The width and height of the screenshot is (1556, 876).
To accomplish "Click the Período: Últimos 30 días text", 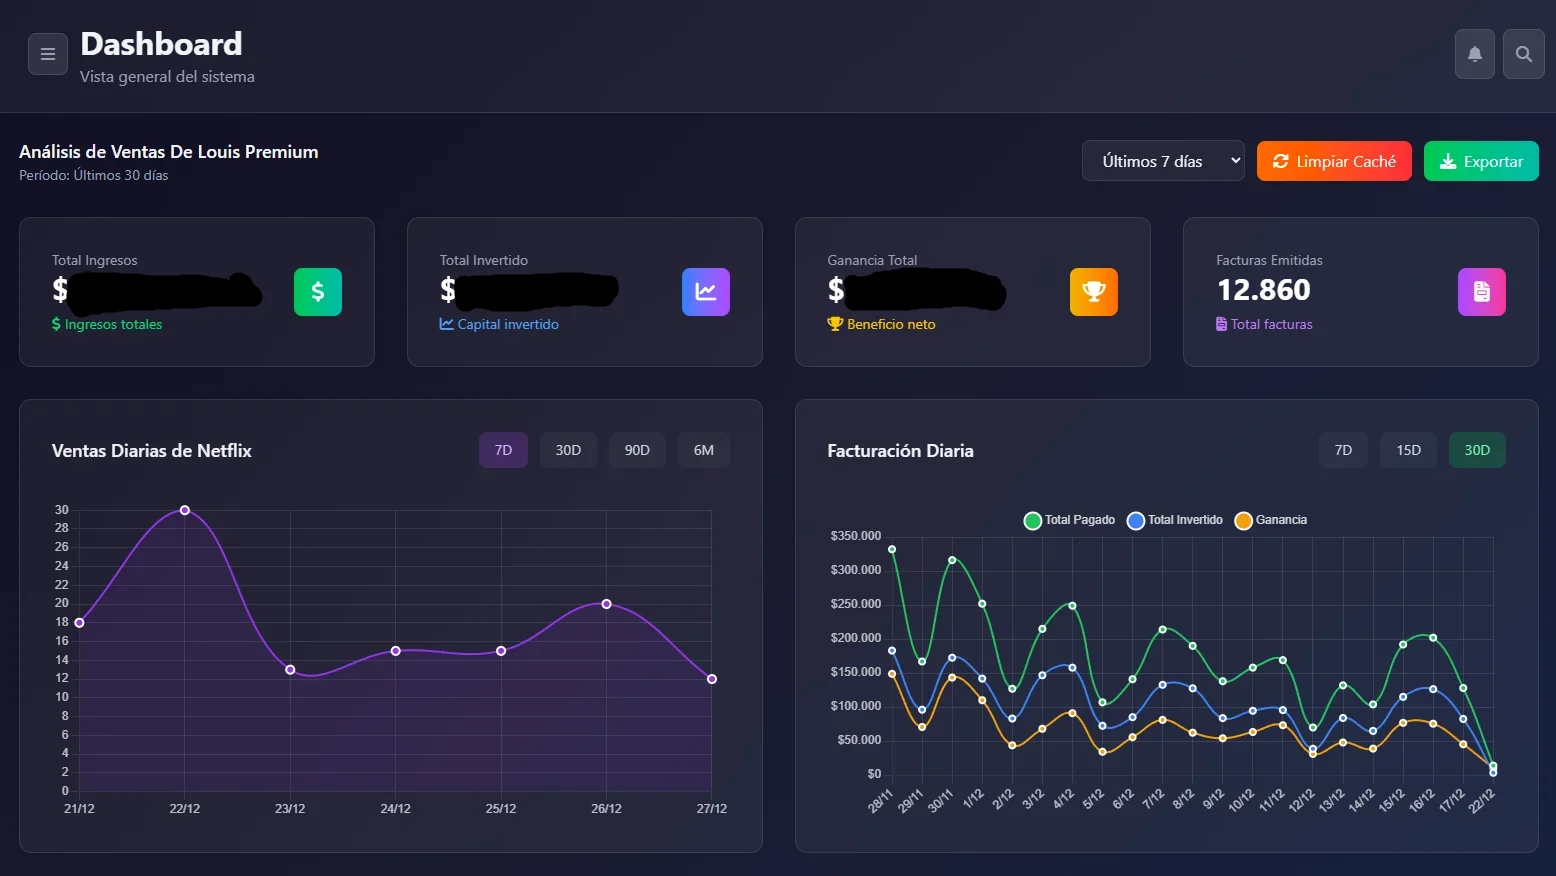I will (x=94, y=175).
